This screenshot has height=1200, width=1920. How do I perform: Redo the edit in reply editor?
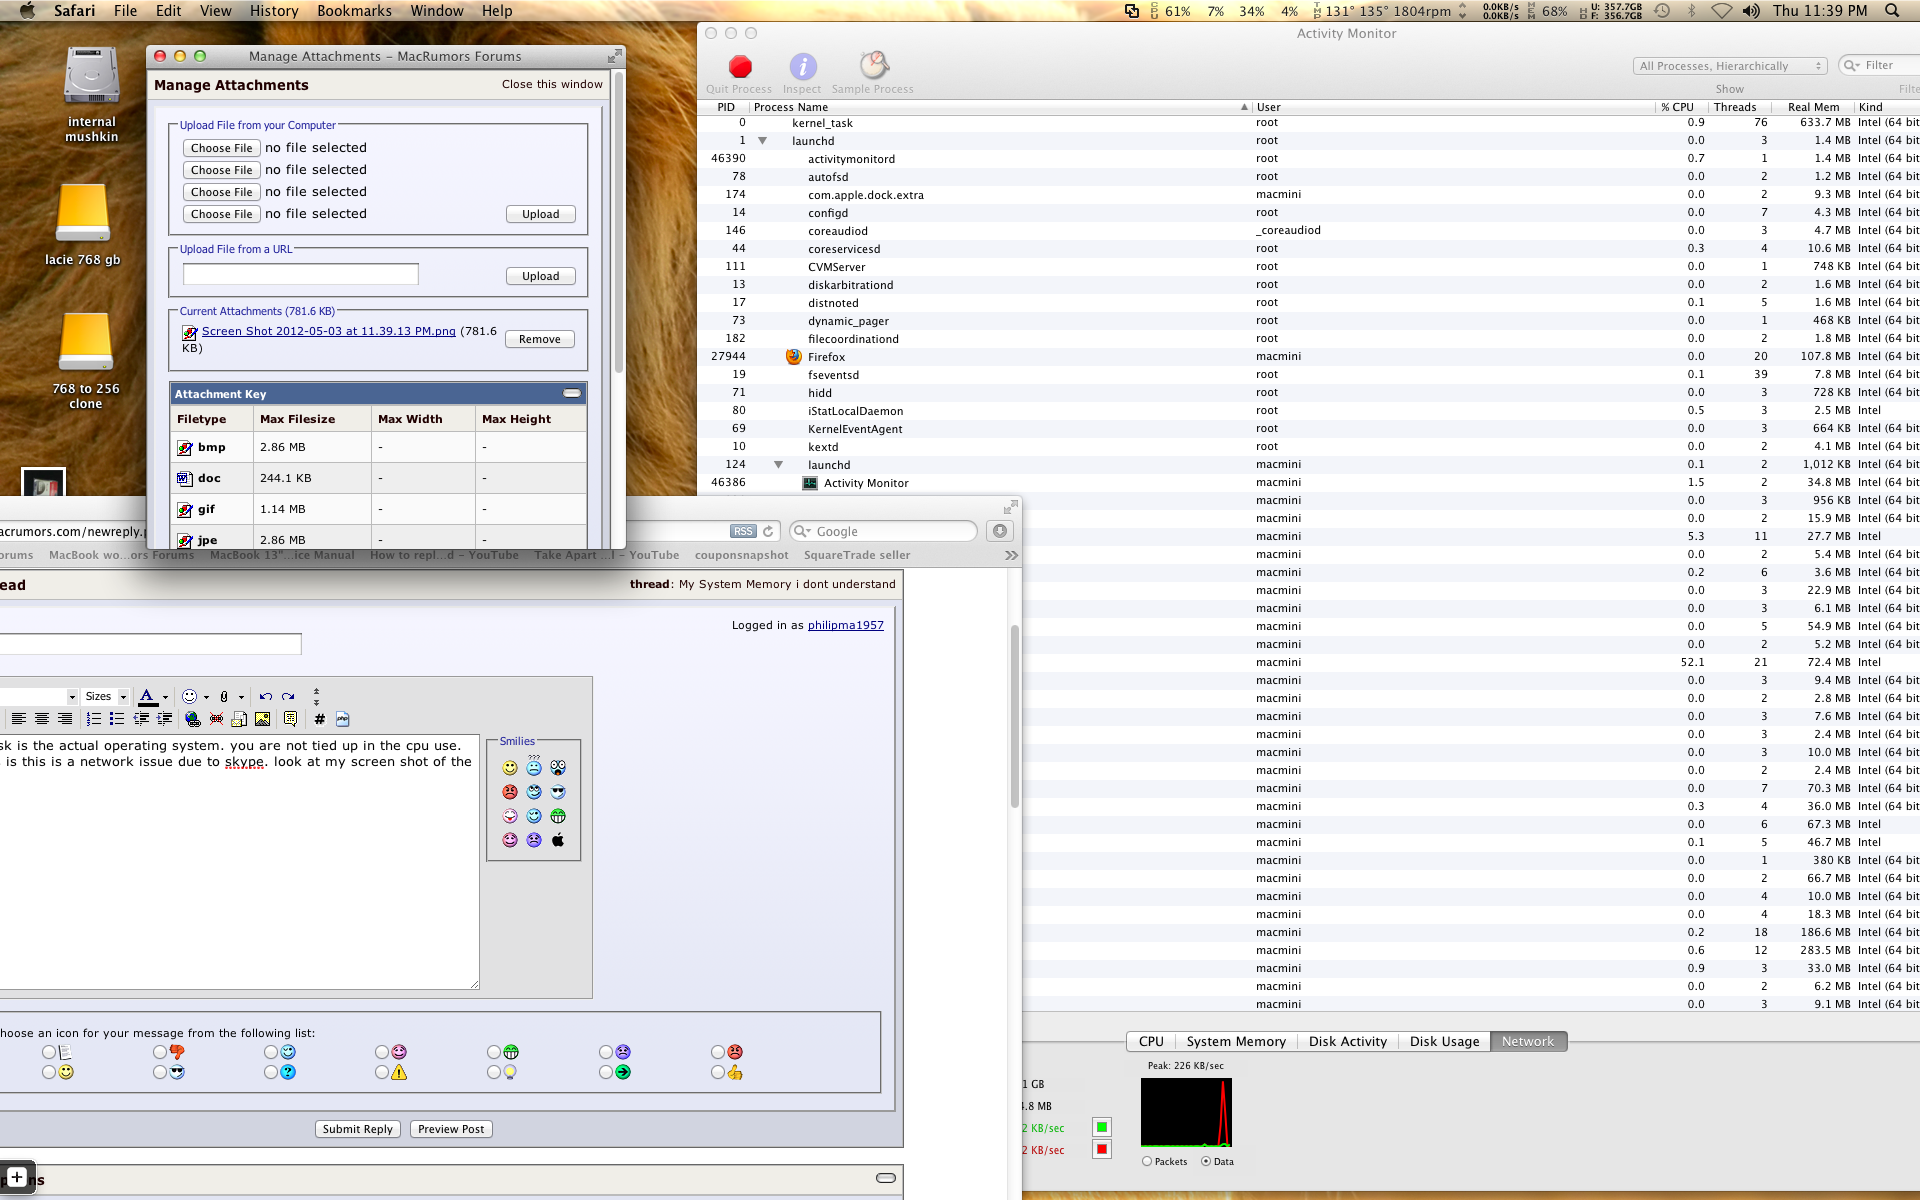288,697
